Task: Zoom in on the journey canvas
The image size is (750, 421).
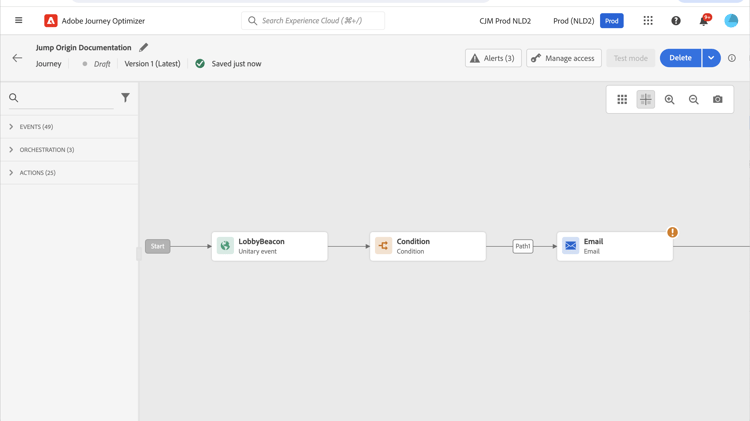Action: click(670, 100)
